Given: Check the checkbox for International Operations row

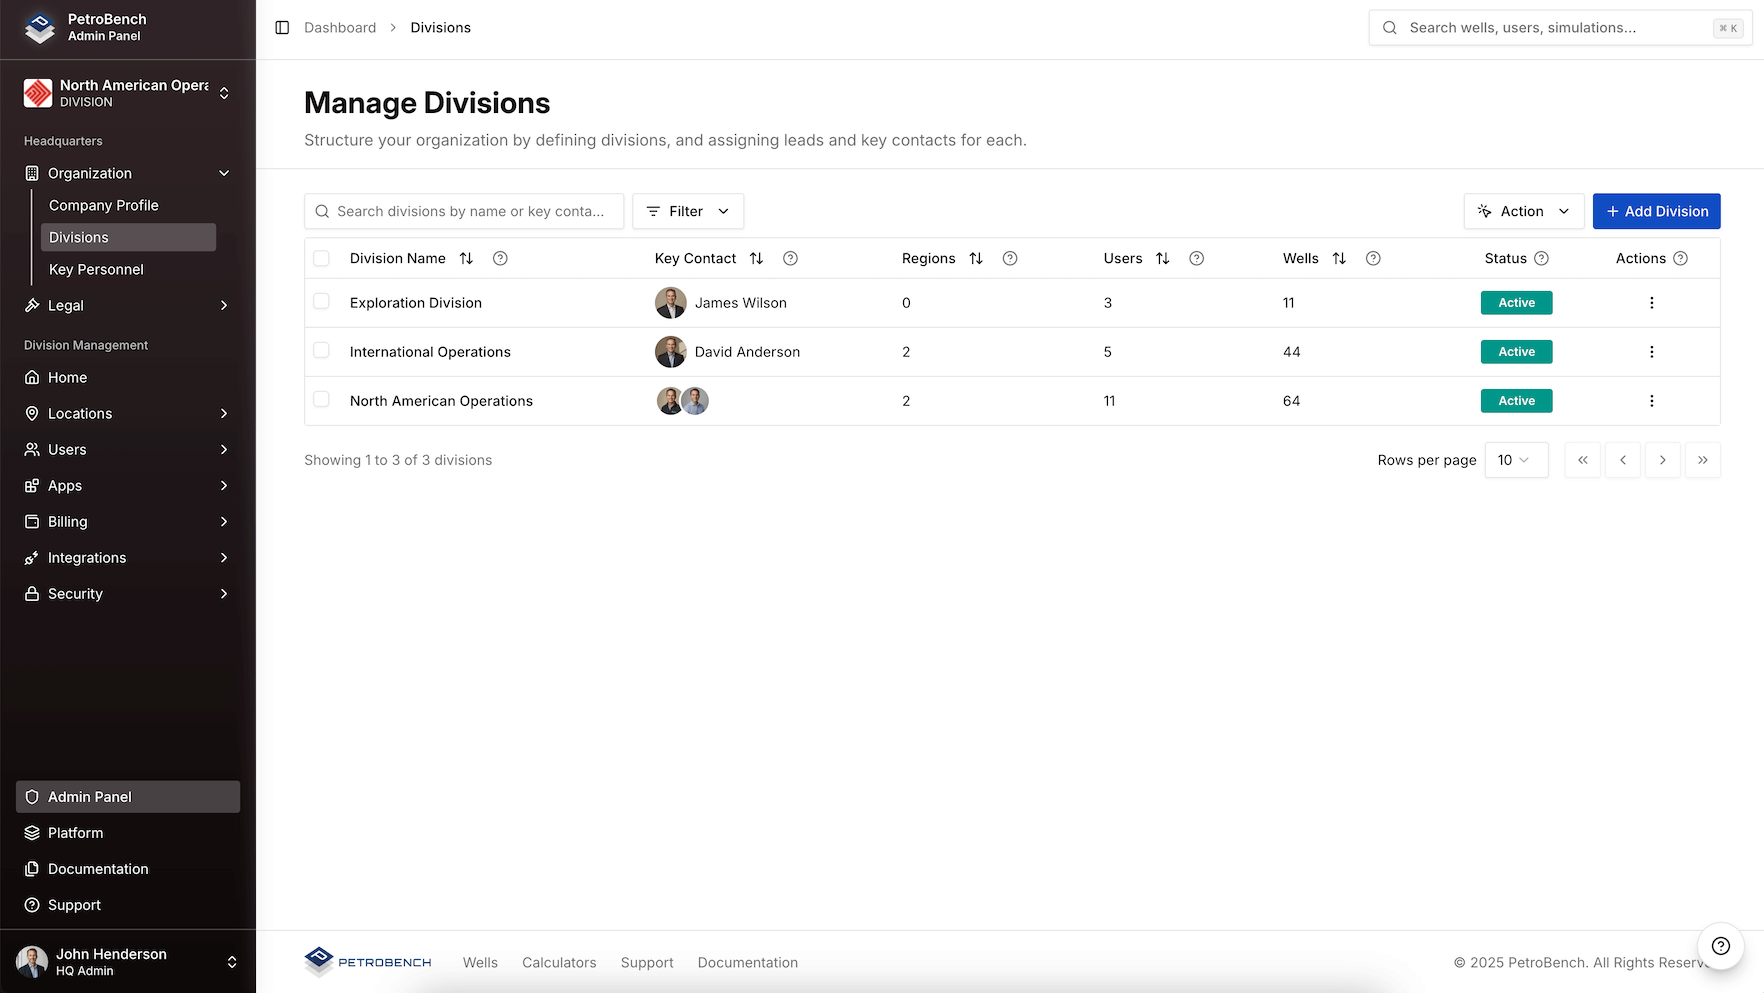Looking at the screenshot, I should [x=321, y=350].
